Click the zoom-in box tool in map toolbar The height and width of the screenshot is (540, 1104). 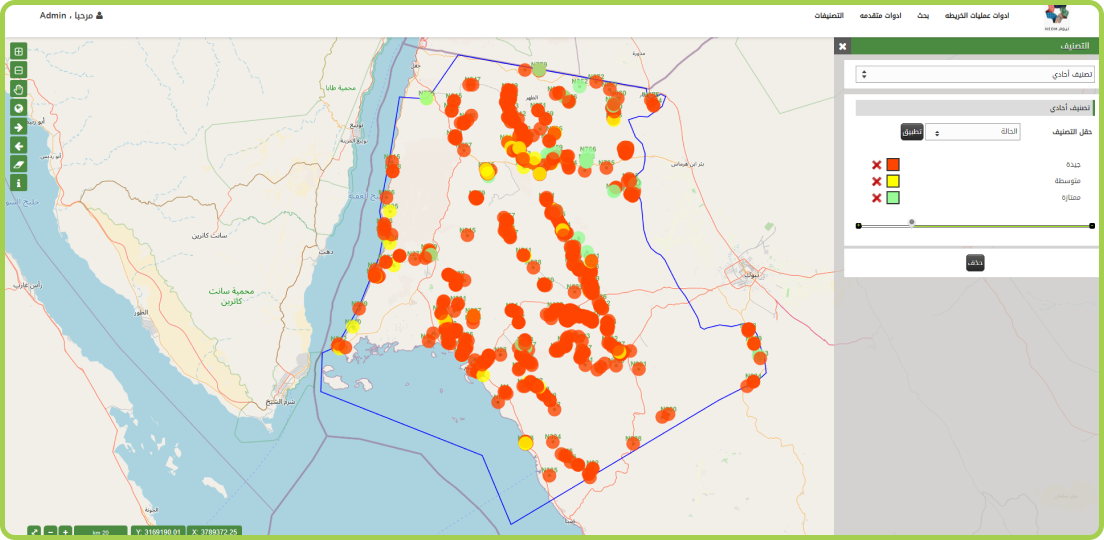[x=18, y=51]
